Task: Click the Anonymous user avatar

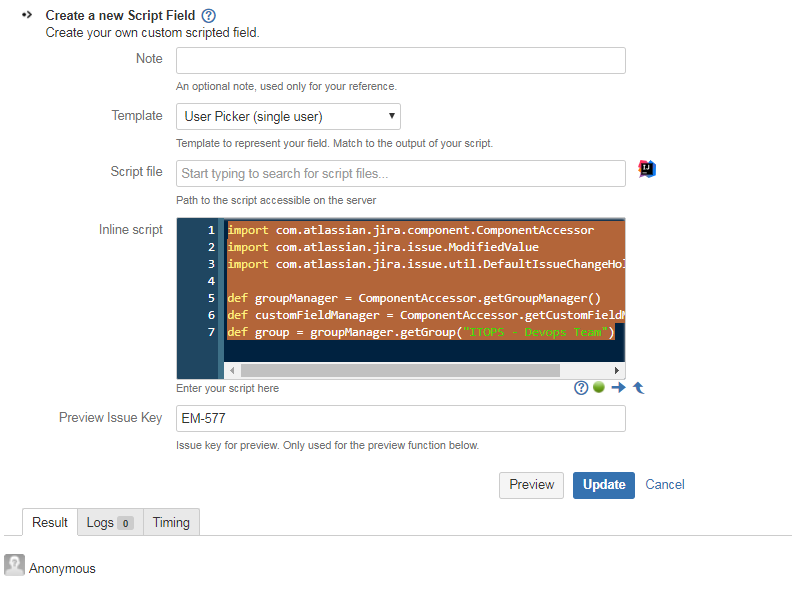Action: click(x=14, y=565)
